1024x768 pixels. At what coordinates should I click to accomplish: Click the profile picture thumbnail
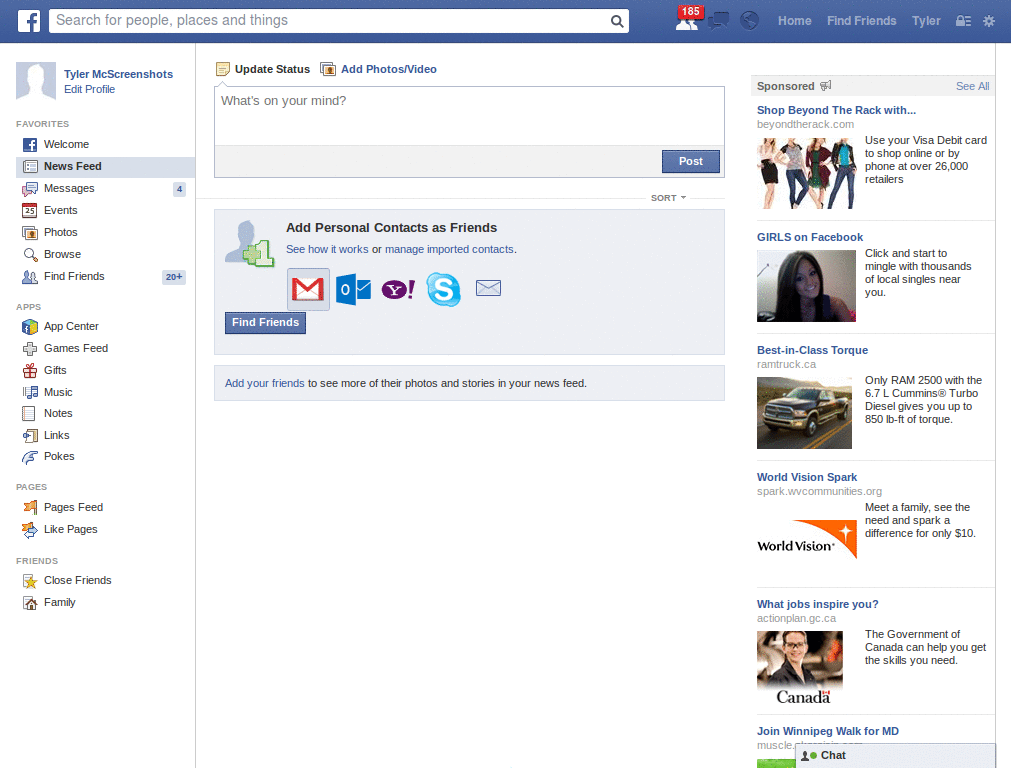point(36,82)
